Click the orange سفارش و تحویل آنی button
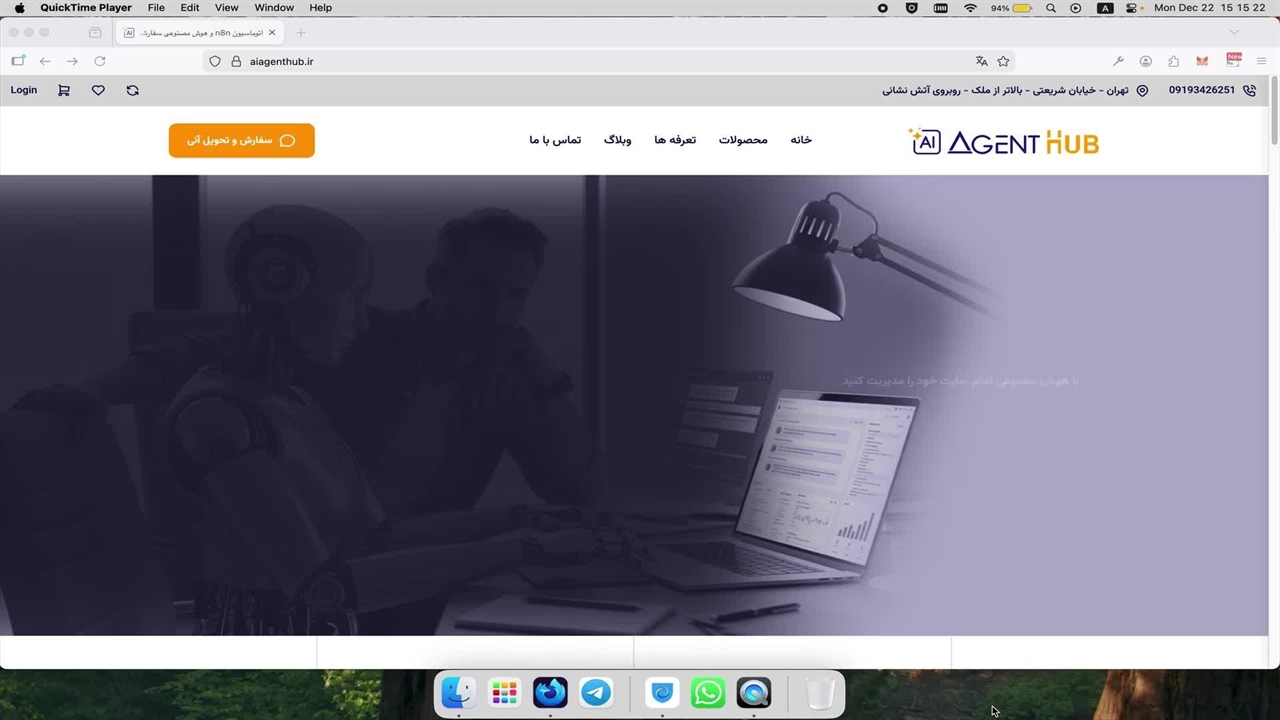Screen dimensions: 1280x720 241,141
